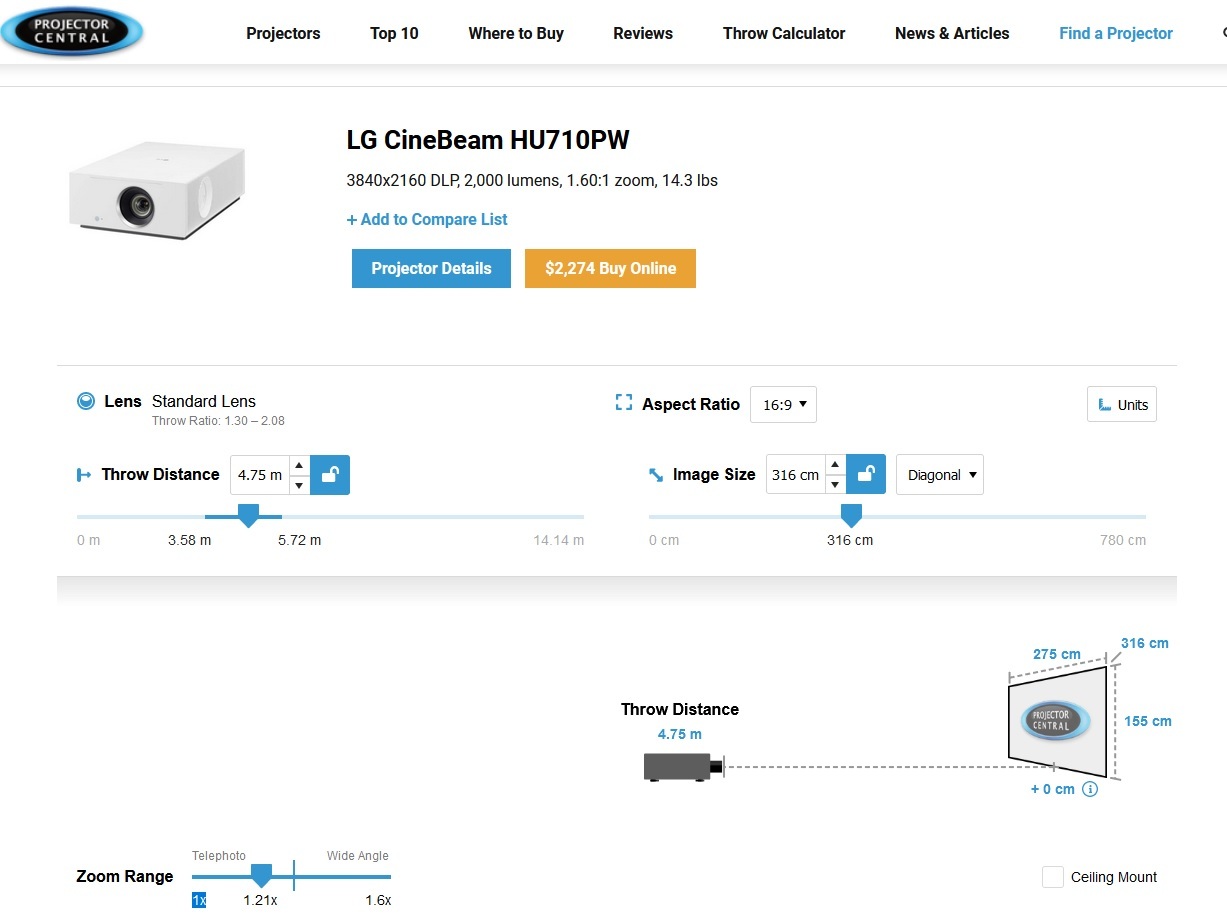Open the Reviews menu
Image resolution: width=1227 pixels, height=917 pixels.
tap(643, 33)
